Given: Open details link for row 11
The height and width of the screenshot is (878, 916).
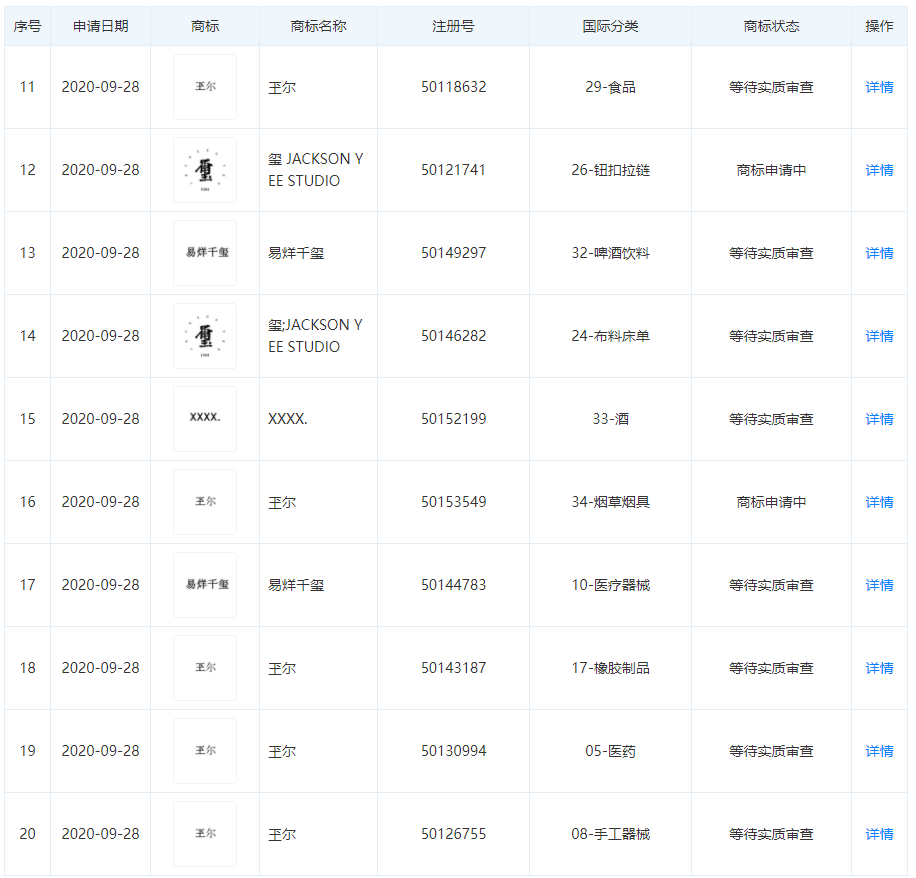Looking at the screenshot, I should point(879,87).
